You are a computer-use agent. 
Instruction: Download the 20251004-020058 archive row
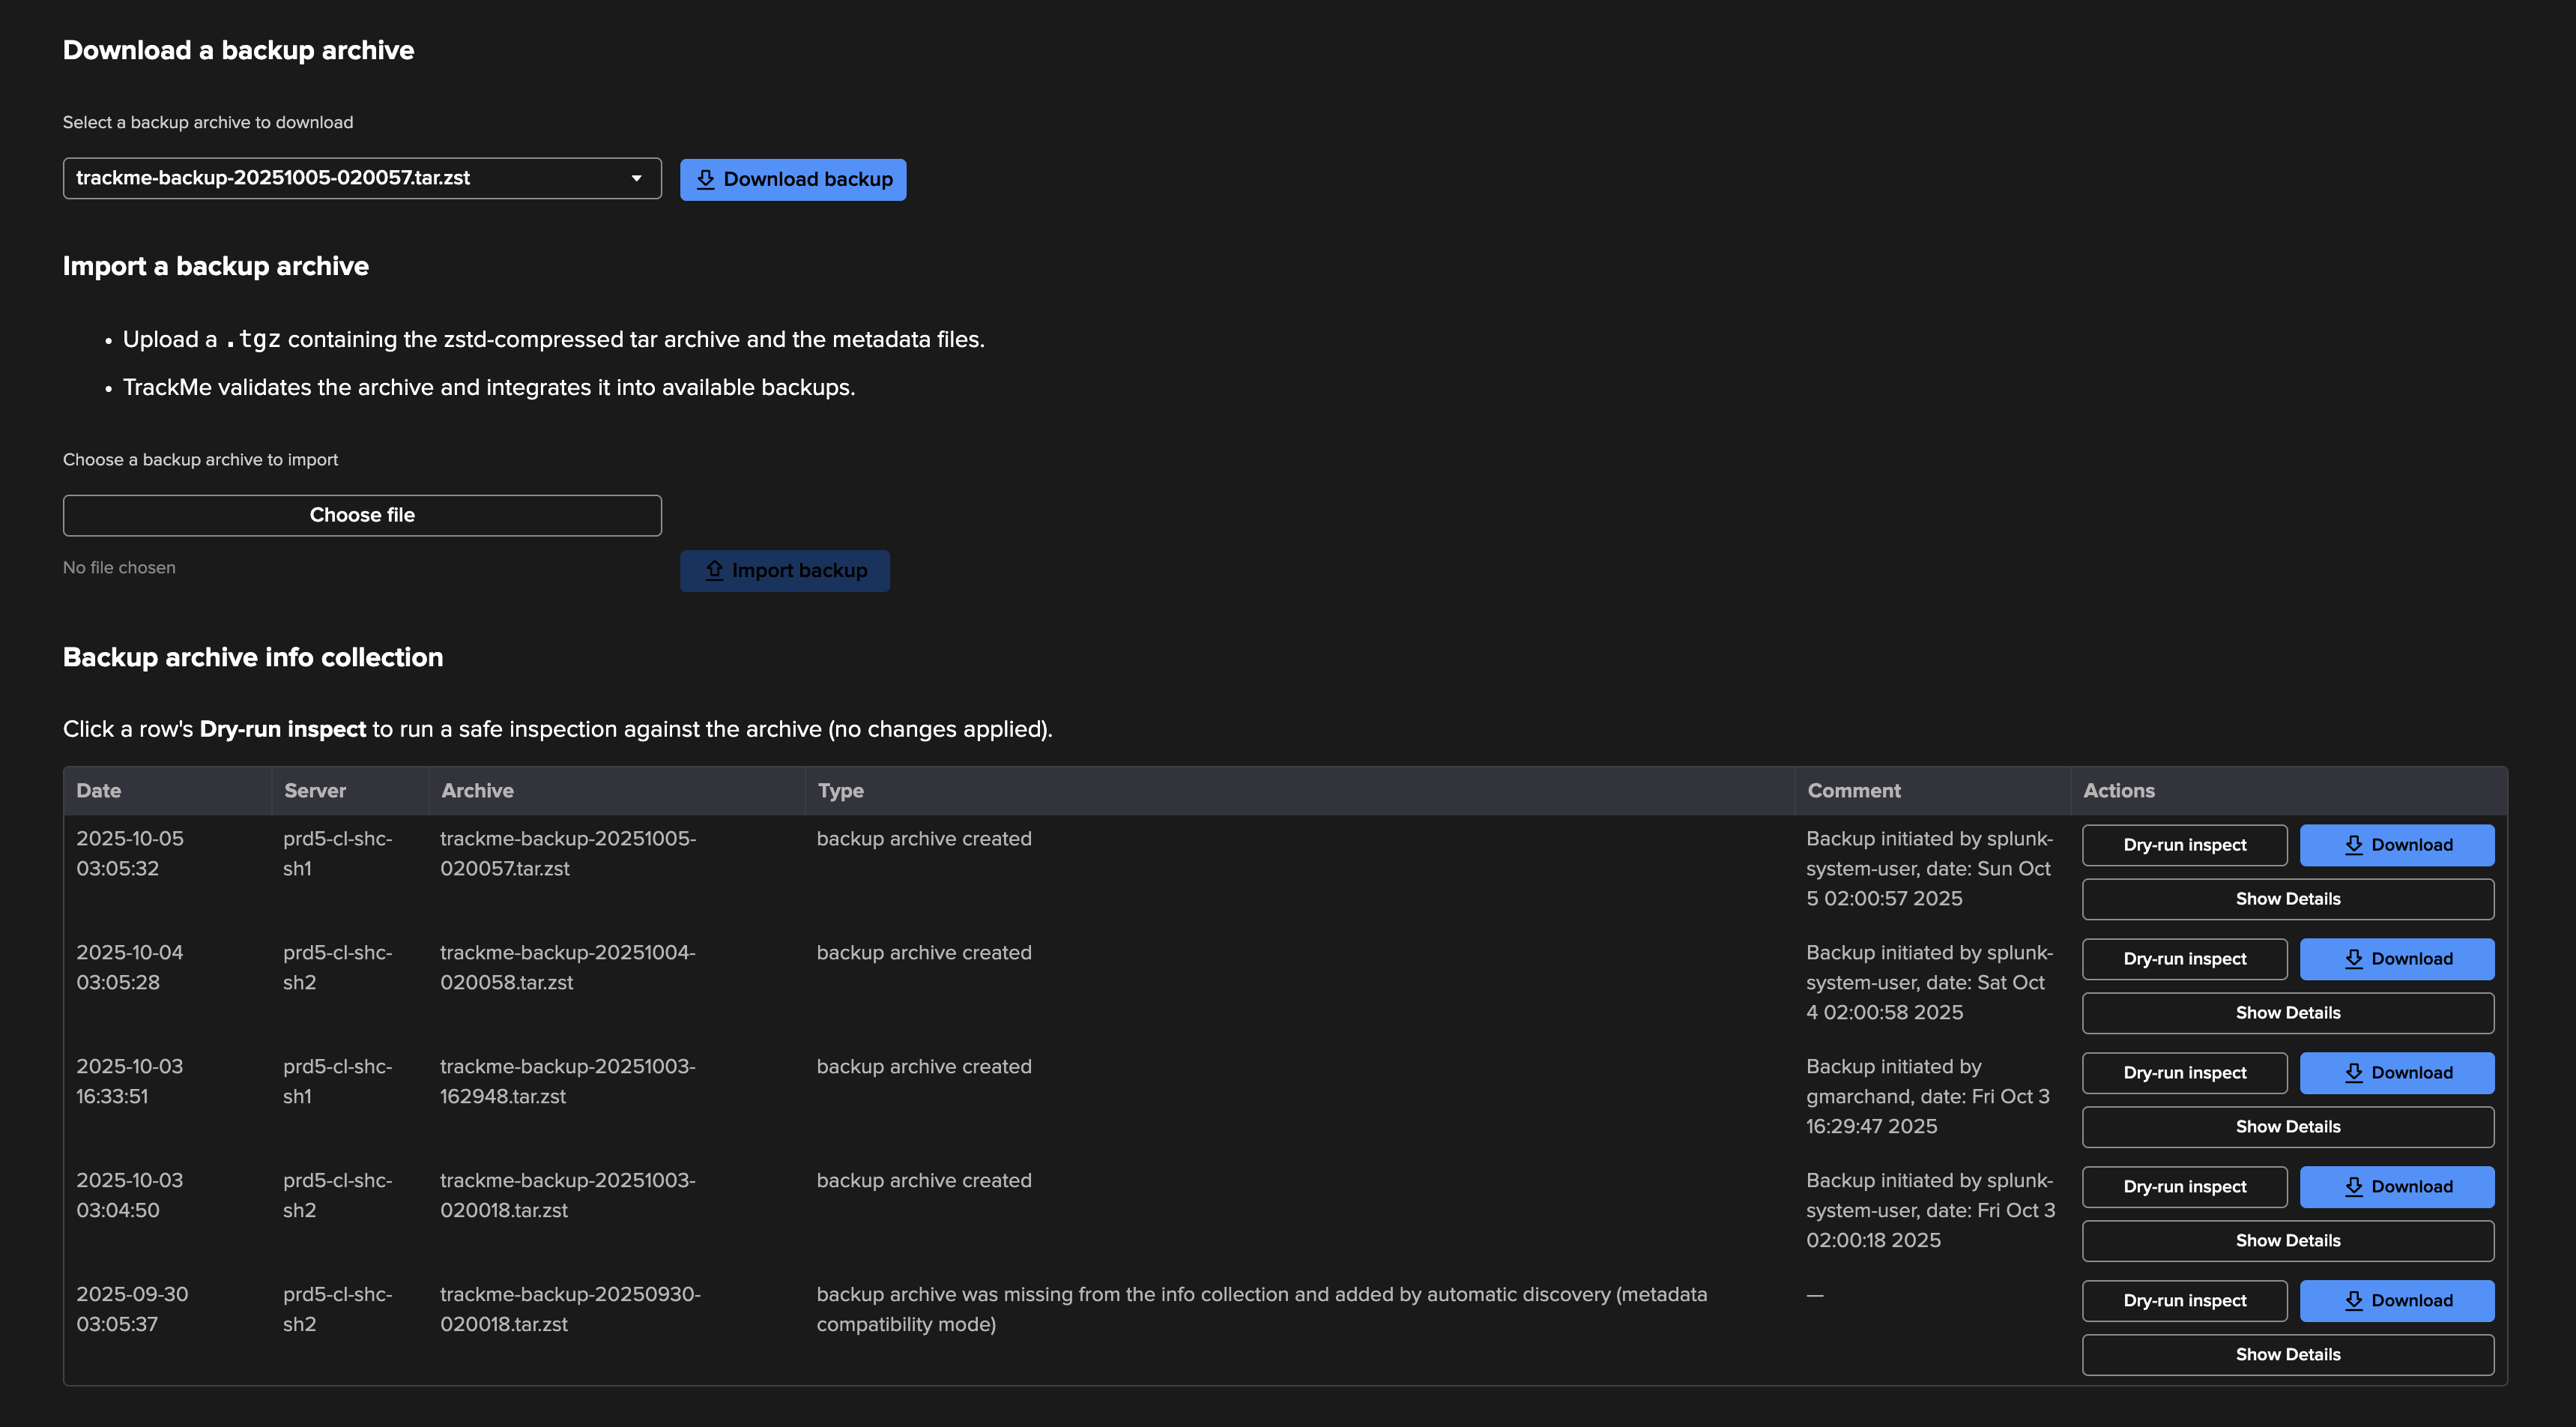2396,959
